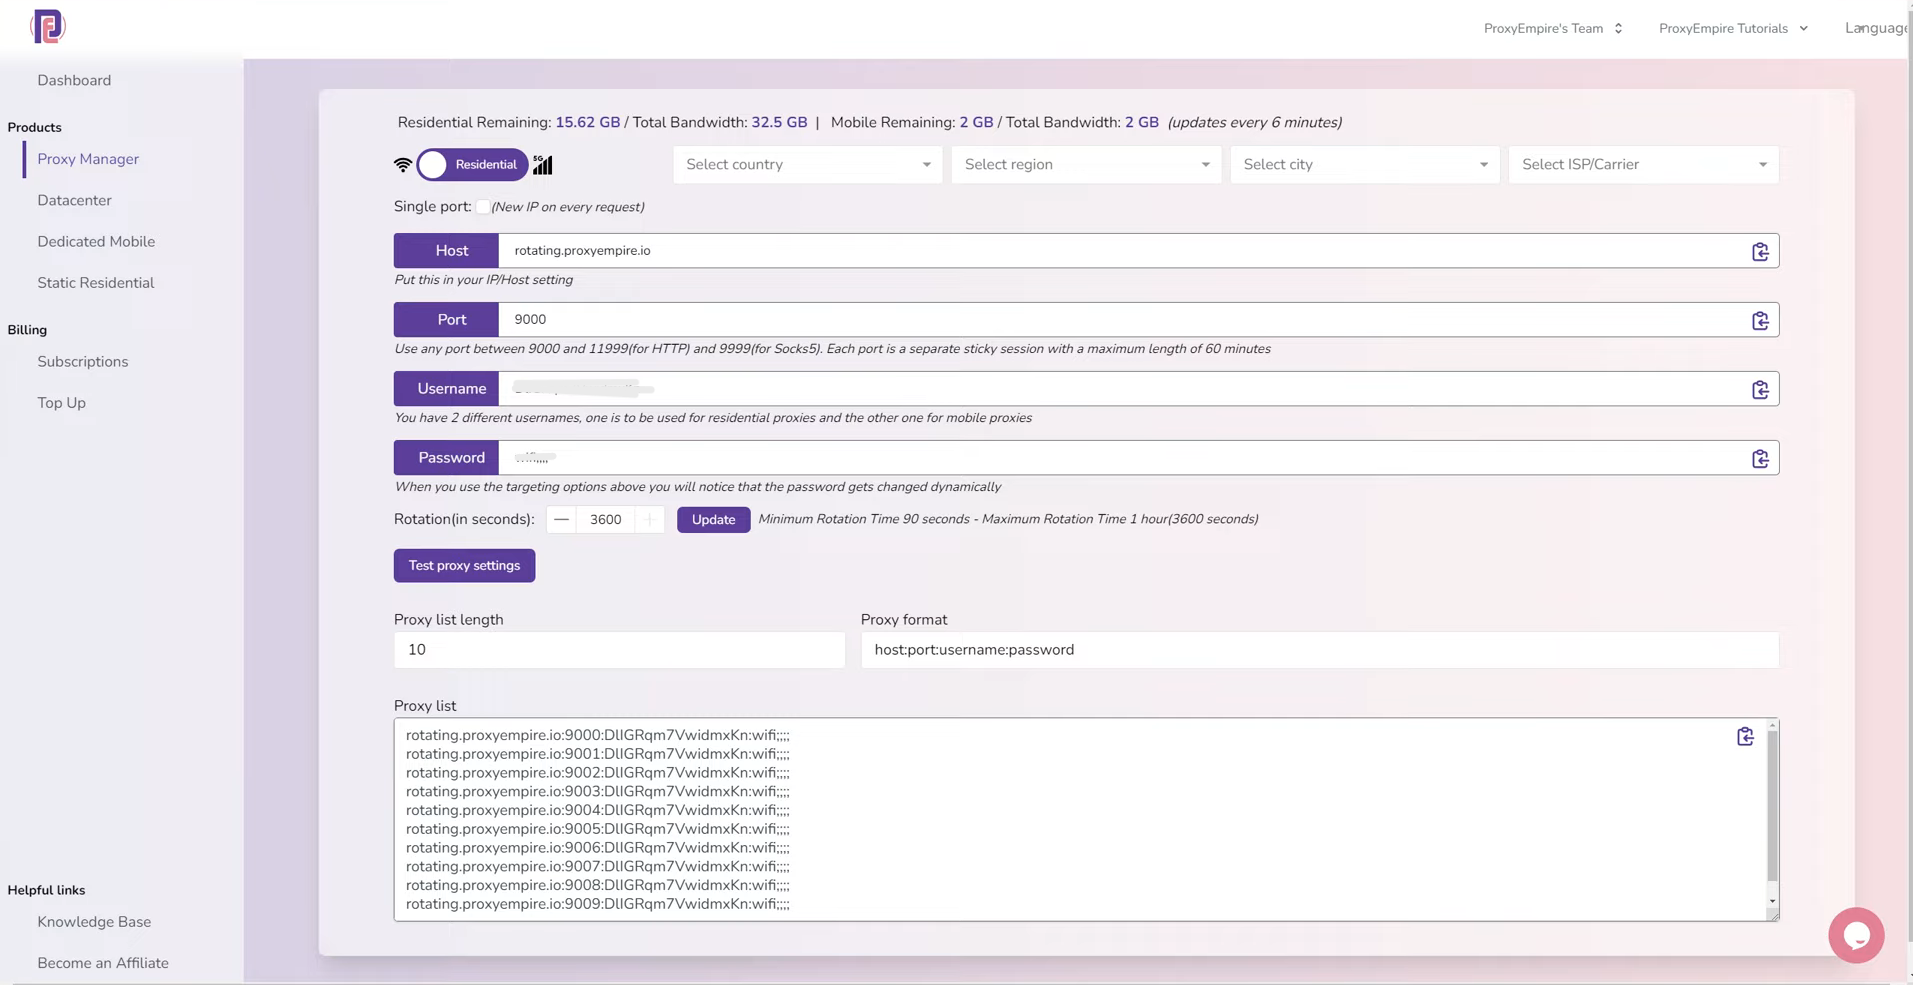Click proxy line with port 9005

(x=598, y=829)
